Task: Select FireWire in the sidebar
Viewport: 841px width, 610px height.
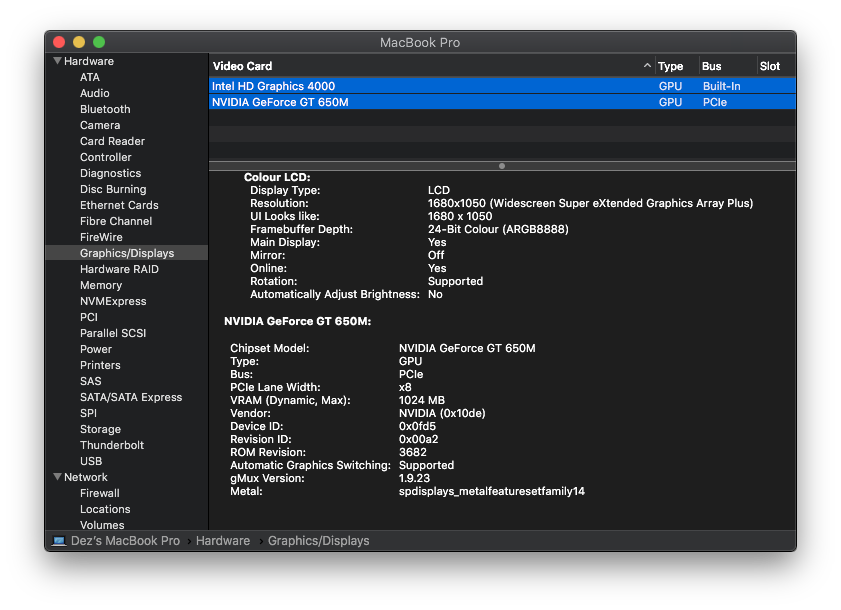Action: point(101,238)
